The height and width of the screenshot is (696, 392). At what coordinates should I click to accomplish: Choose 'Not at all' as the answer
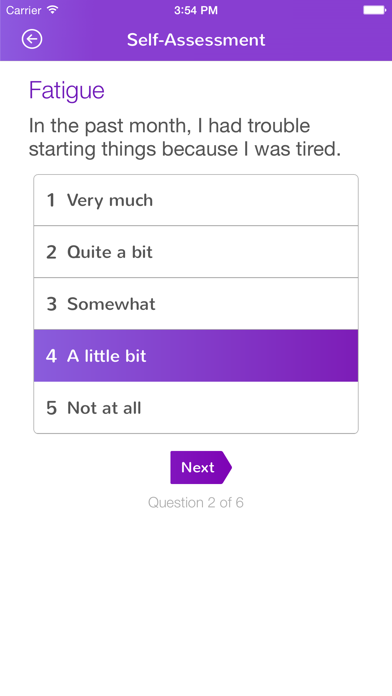click(x=196, y=408)
